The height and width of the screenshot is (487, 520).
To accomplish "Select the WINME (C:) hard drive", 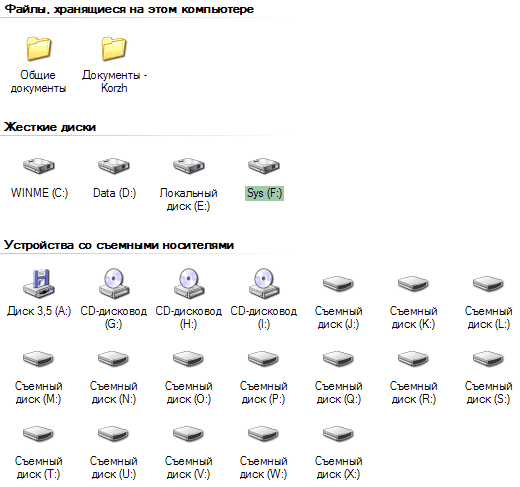I will point(39,179).
